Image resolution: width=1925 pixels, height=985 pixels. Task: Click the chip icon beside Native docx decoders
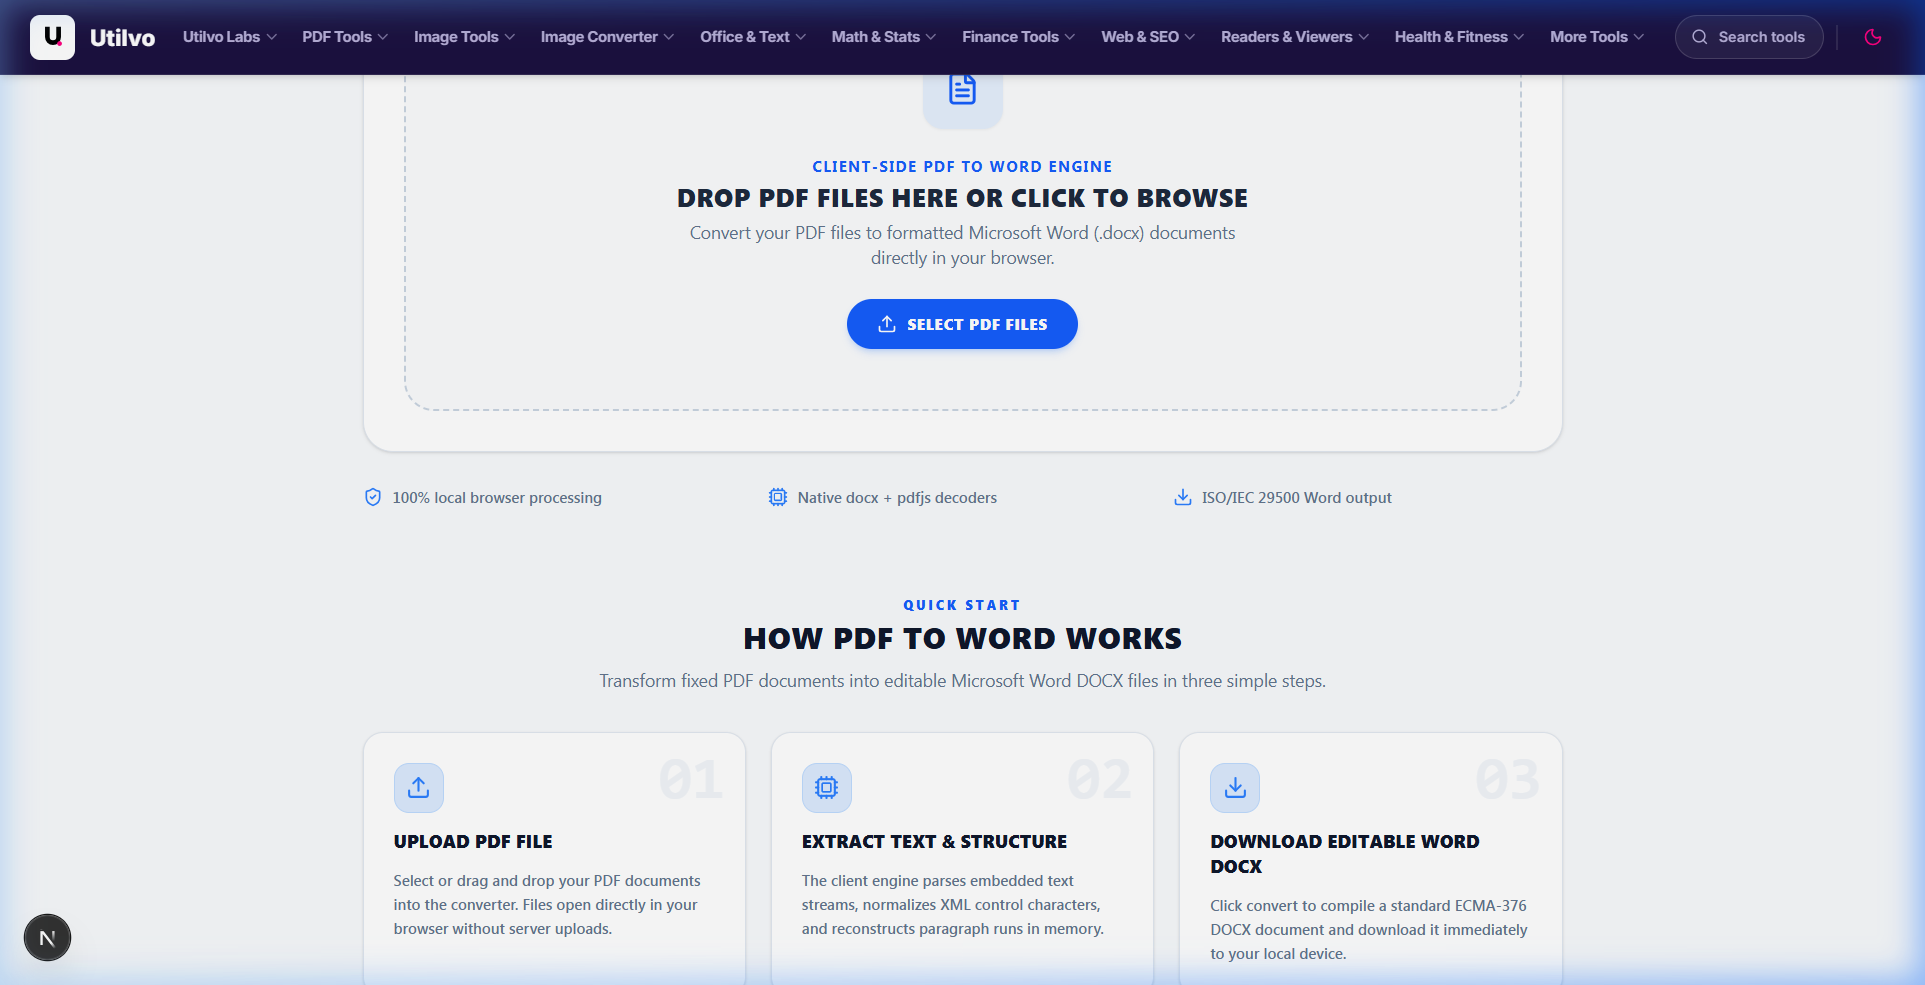point(777,497)
